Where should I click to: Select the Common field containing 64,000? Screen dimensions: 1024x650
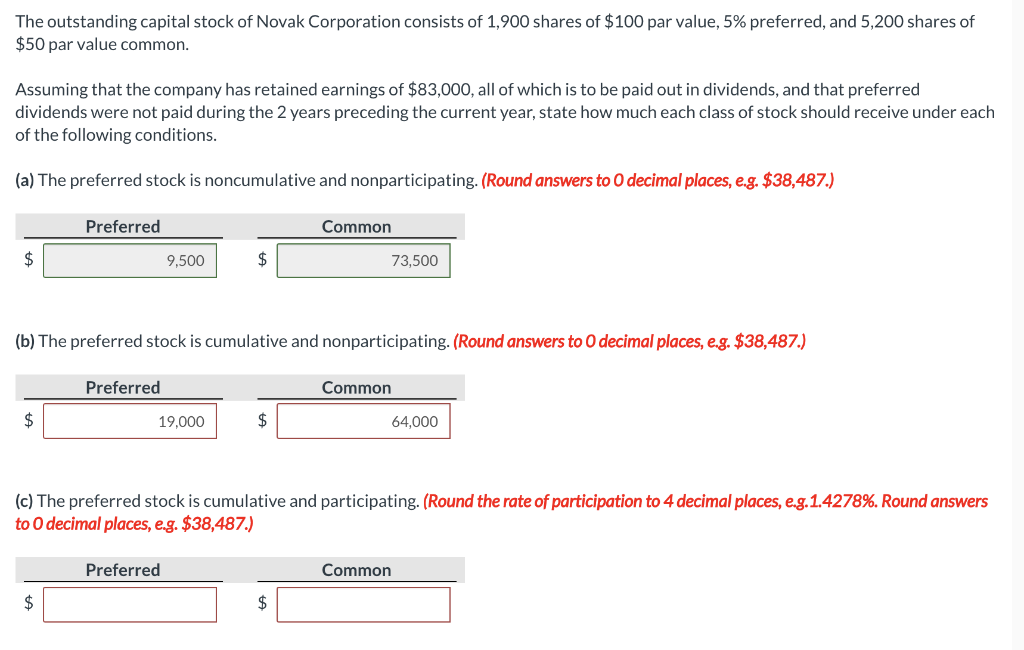click(363, 421)
